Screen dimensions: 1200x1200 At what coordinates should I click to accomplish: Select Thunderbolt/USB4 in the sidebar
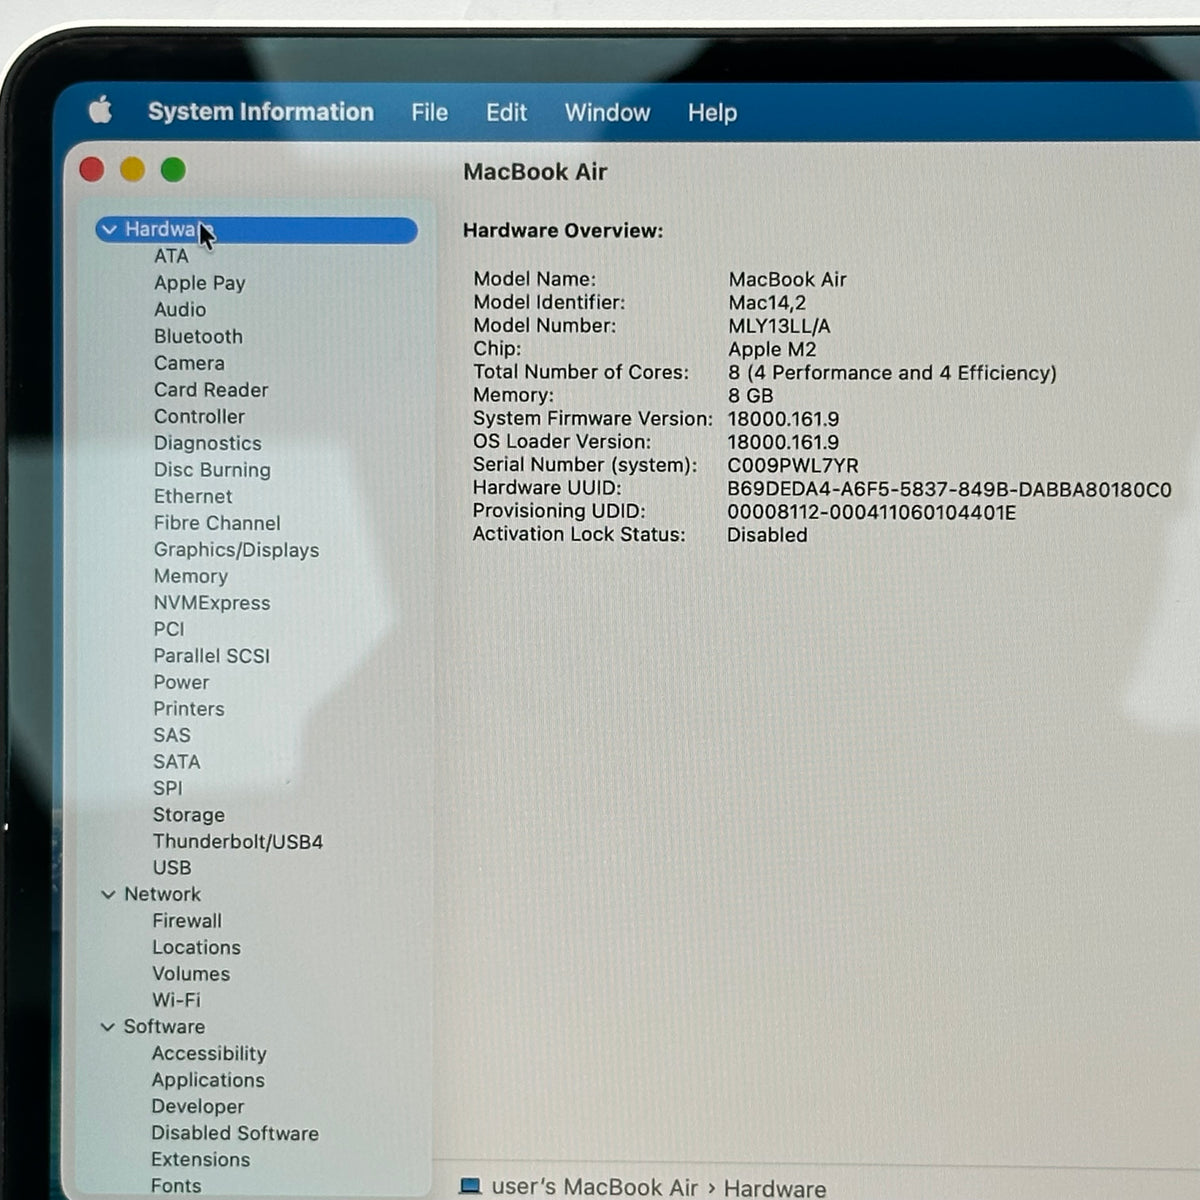(238, 842)
